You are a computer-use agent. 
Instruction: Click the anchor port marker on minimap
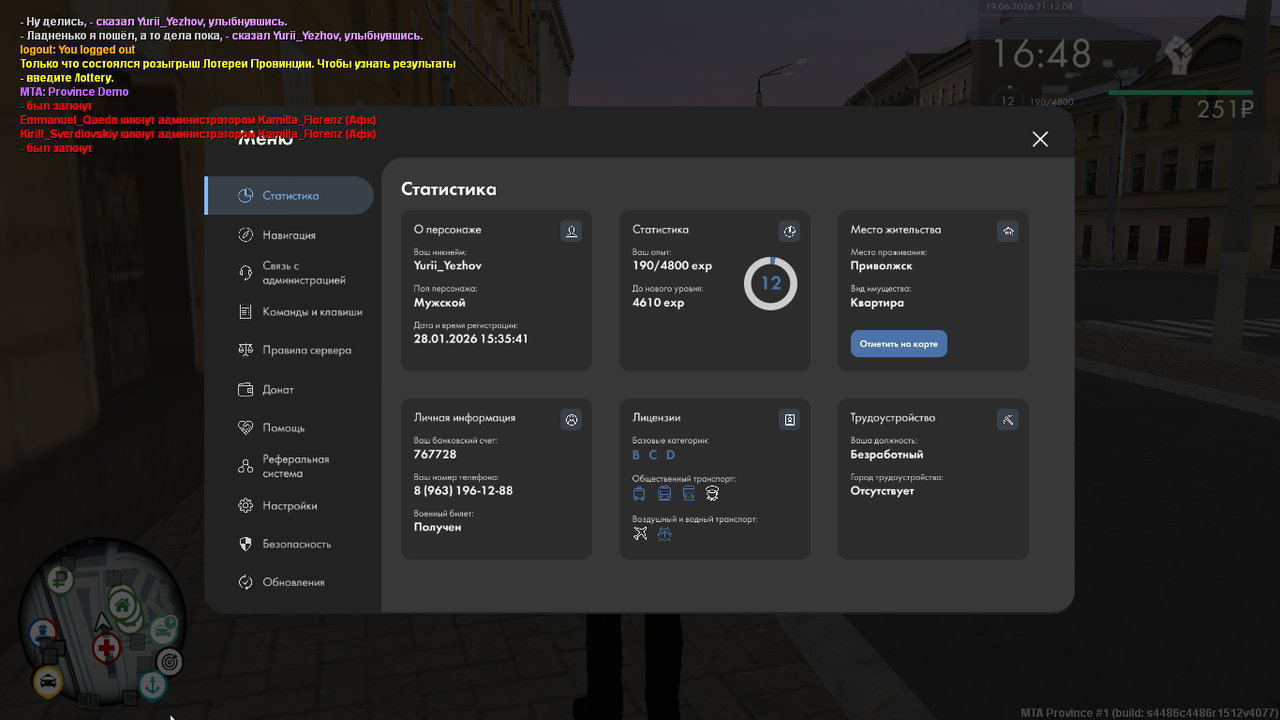point(151,685)
